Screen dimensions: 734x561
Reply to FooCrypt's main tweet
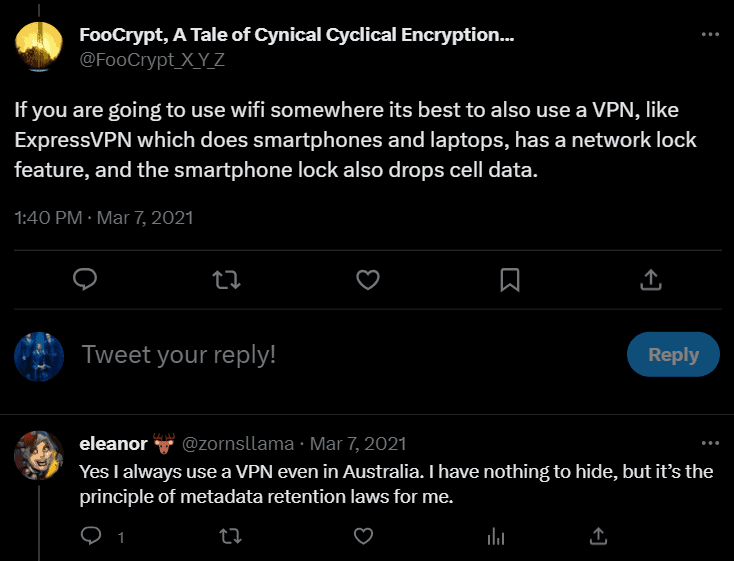(85, 279)
